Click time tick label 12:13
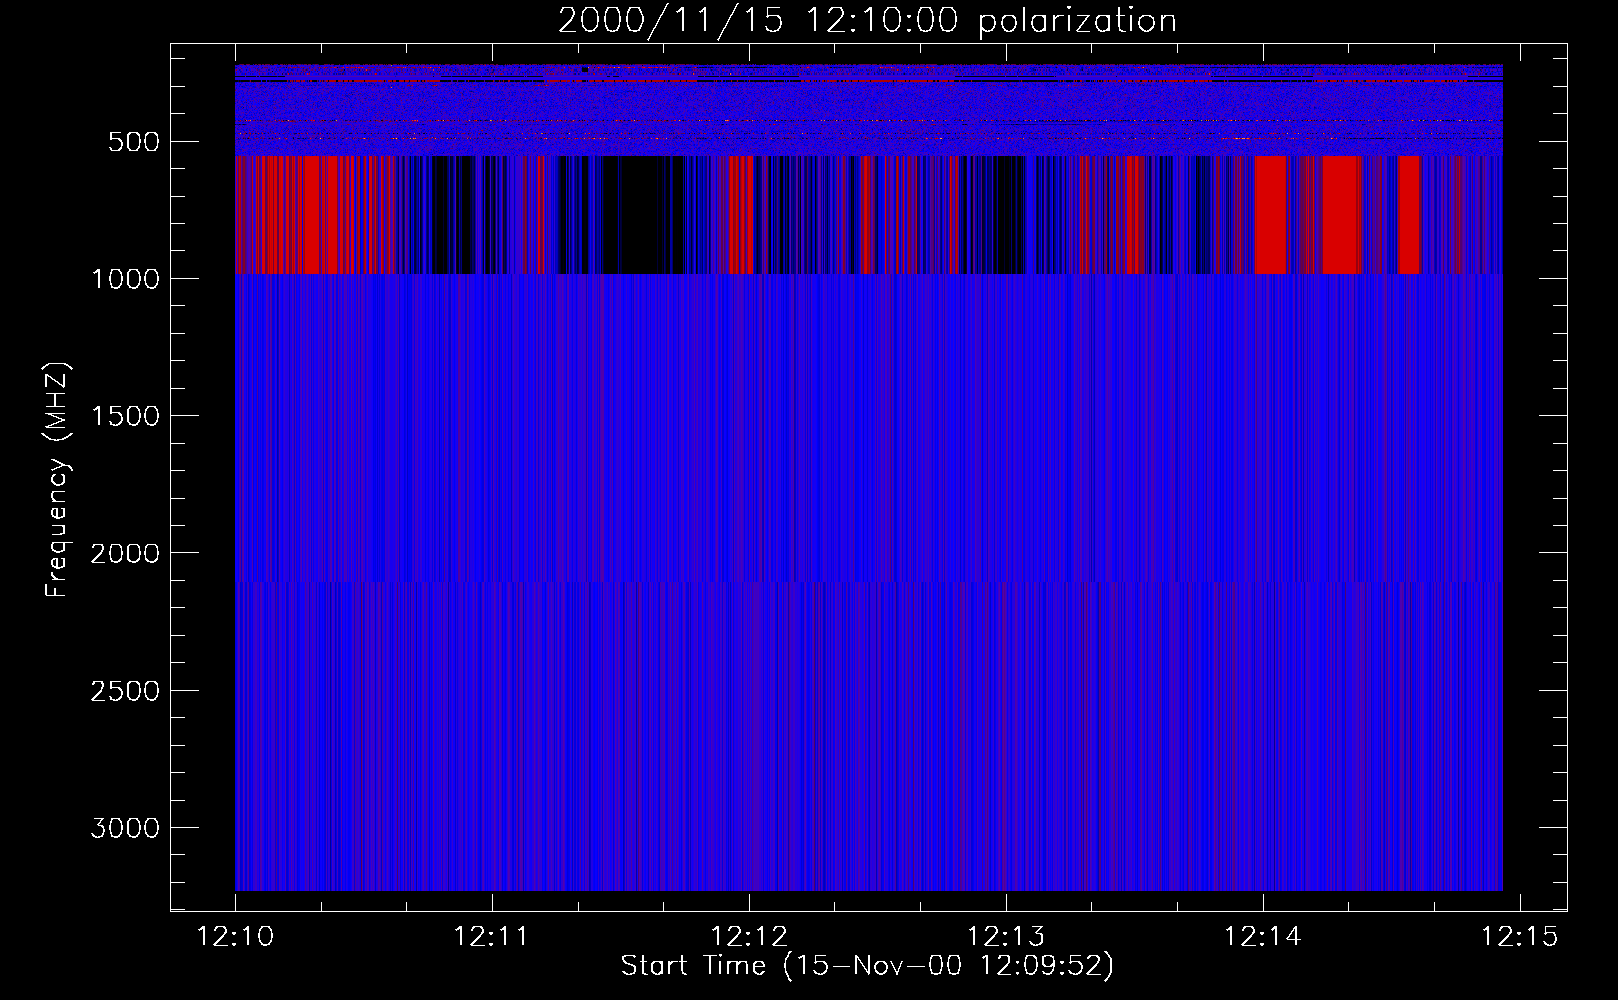The width and height of the screenshot is (1618, 1000). (x=1005, y=937)
